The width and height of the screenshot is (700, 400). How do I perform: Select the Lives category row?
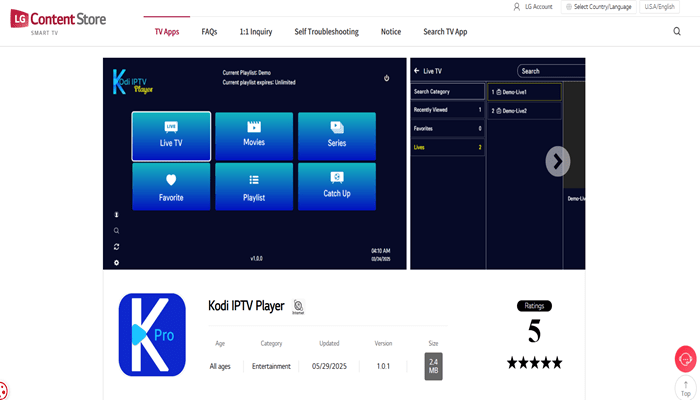click(447, 147)
